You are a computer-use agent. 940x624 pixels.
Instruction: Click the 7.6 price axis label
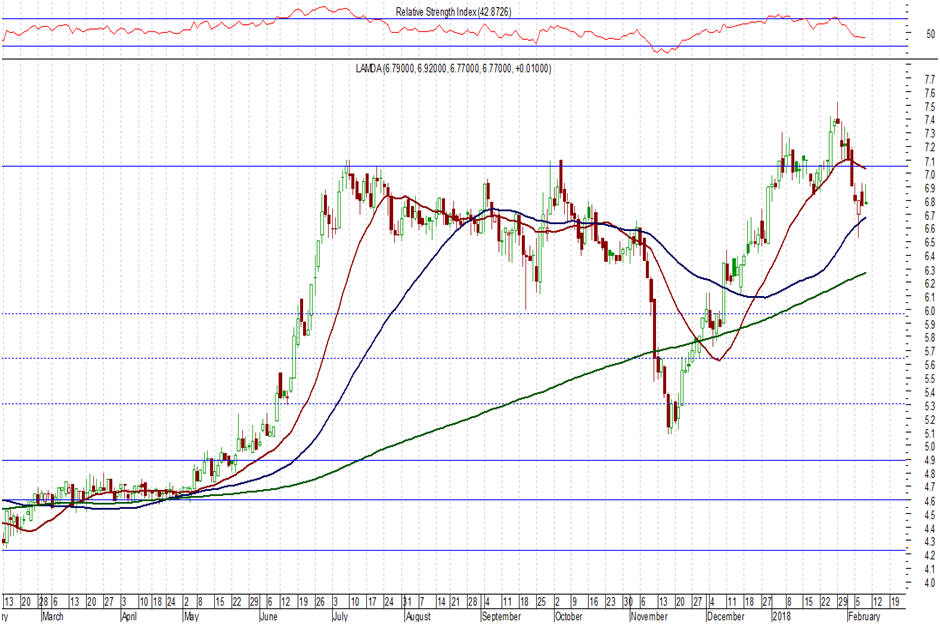(x=930, y=93)
